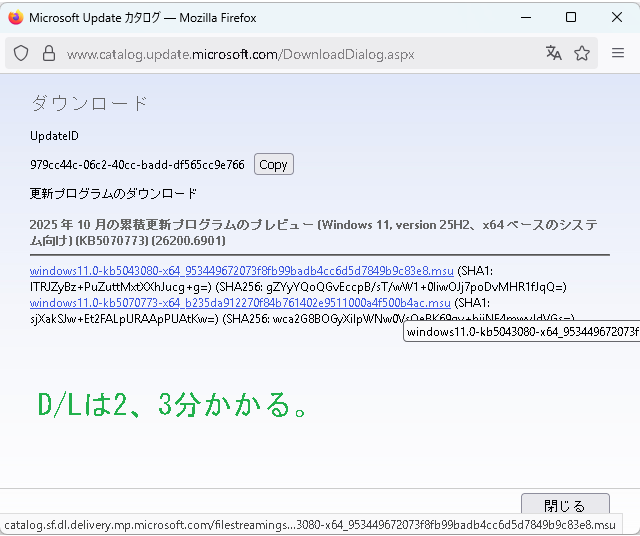640x536 pixels.
Task: Download the windows11.0-kb5070773 msu link
Action: [241, 302]
